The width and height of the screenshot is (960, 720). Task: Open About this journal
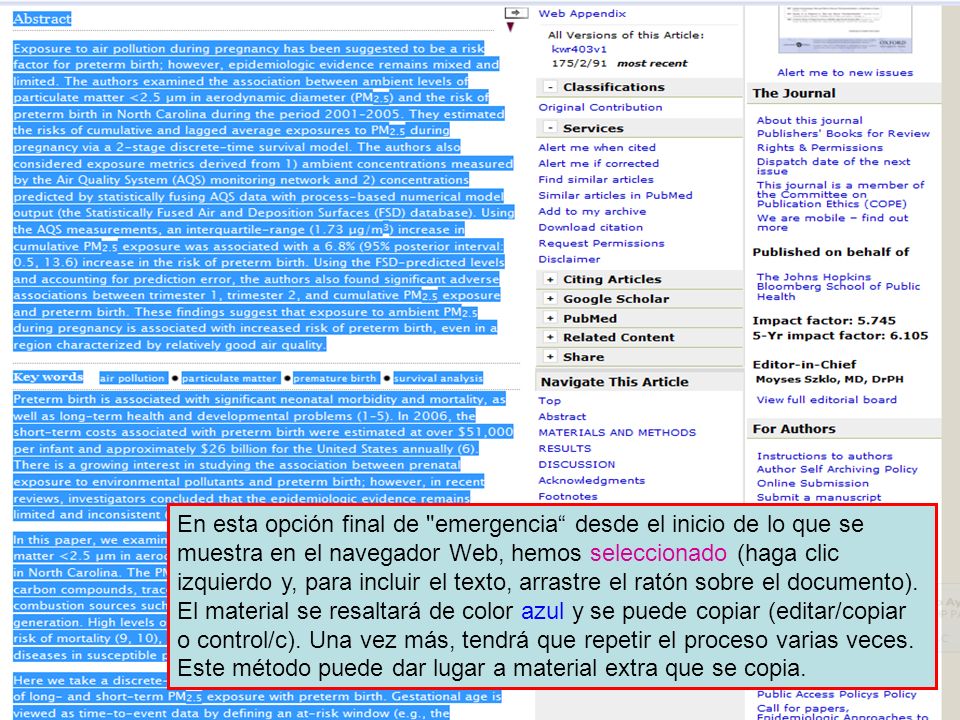[x=809, y=121]
